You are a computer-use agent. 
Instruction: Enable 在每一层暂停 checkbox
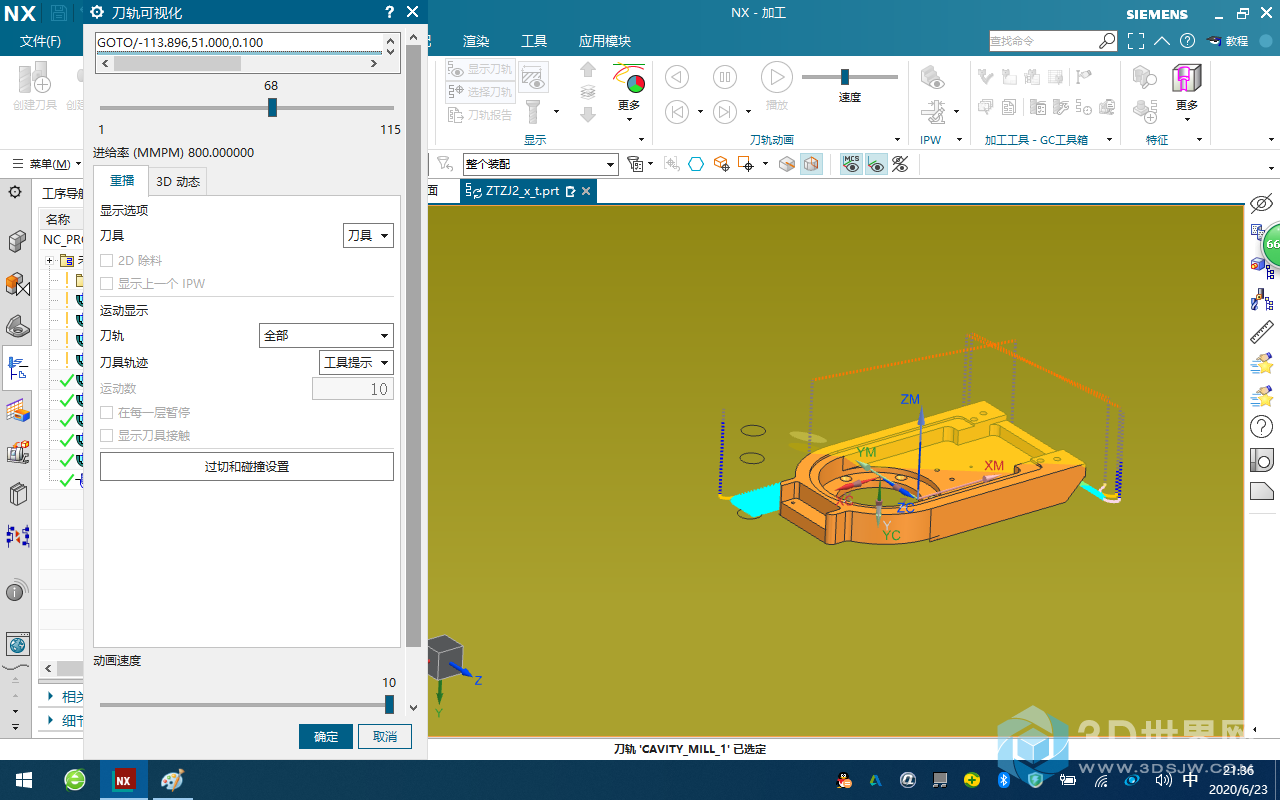point(106,412)
